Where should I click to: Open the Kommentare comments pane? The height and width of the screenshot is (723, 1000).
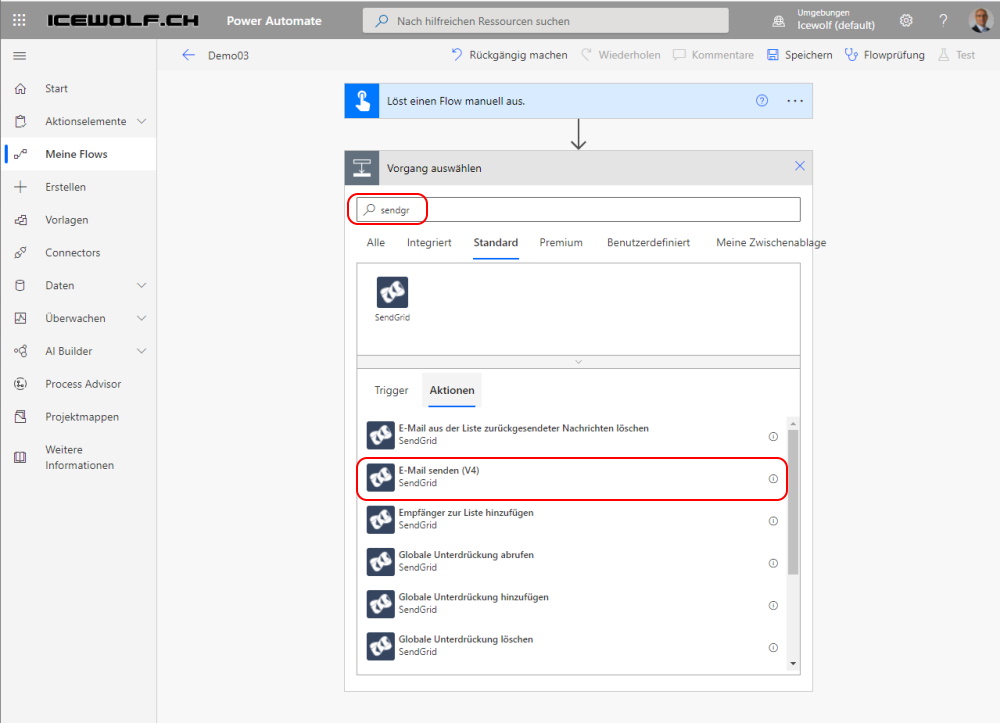(714, 55)
